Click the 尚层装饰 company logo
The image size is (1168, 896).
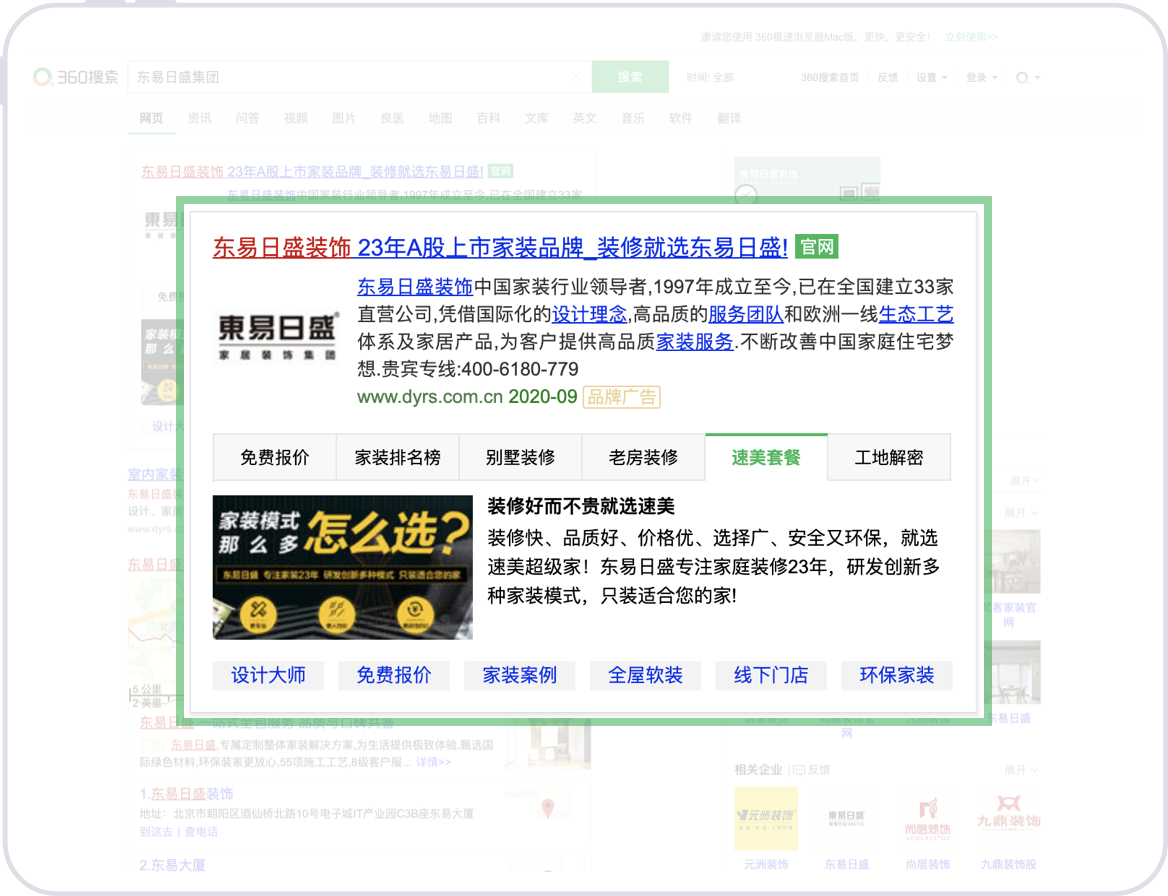927,819
